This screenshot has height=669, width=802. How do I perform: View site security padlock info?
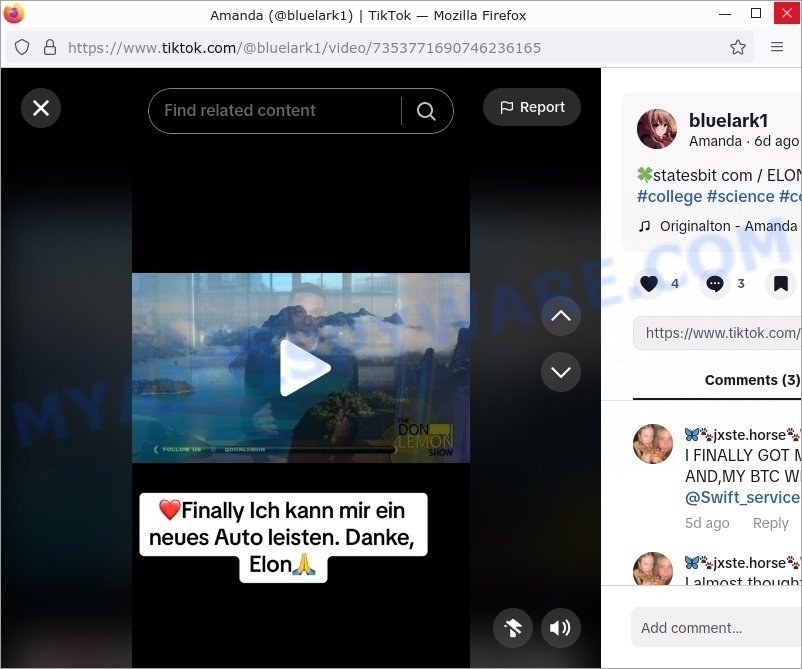click(50, 48)
